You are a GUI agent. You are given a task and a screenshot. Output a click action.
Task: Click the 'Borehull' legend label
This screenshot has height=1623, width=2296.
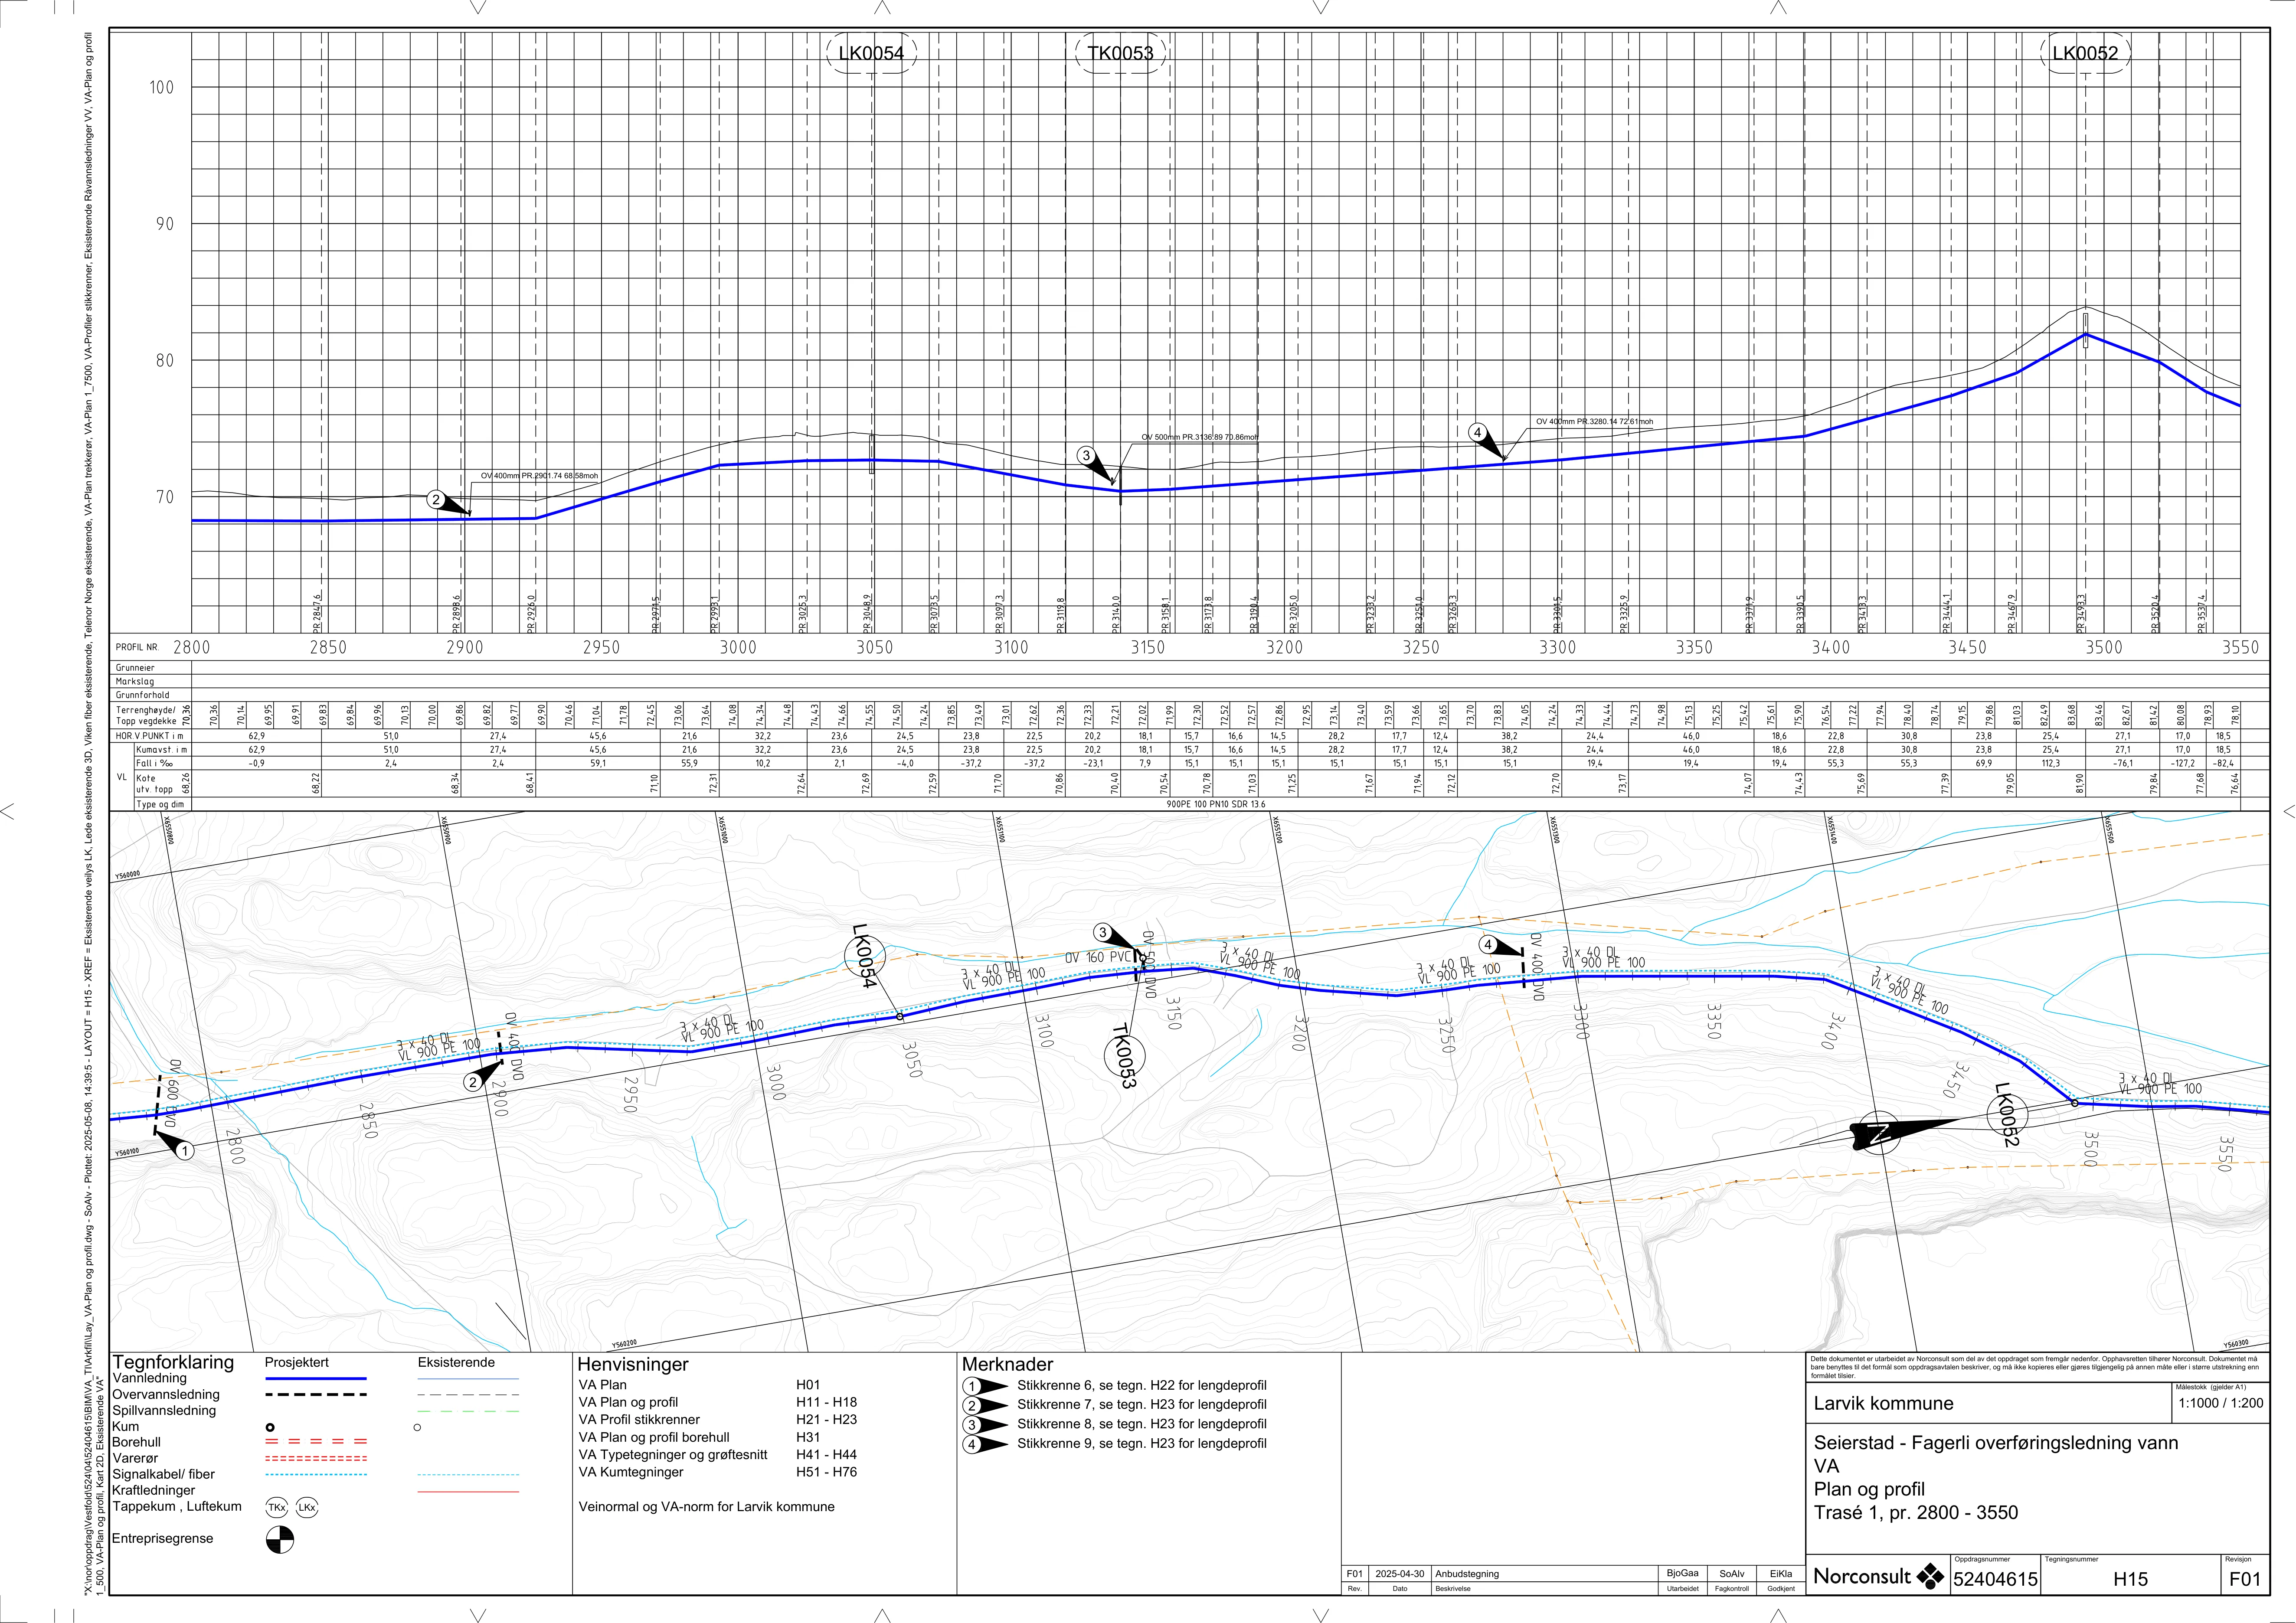point(136,1443)
